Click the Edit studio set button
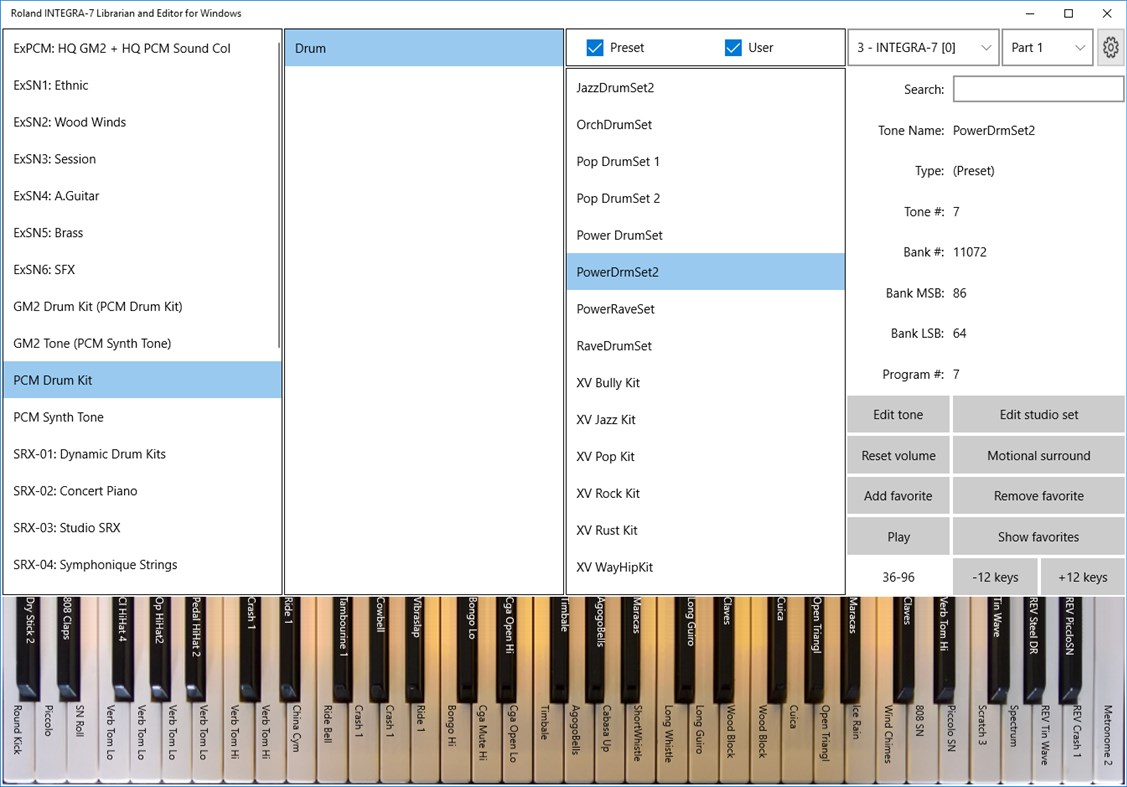 tap(1038, 414)
